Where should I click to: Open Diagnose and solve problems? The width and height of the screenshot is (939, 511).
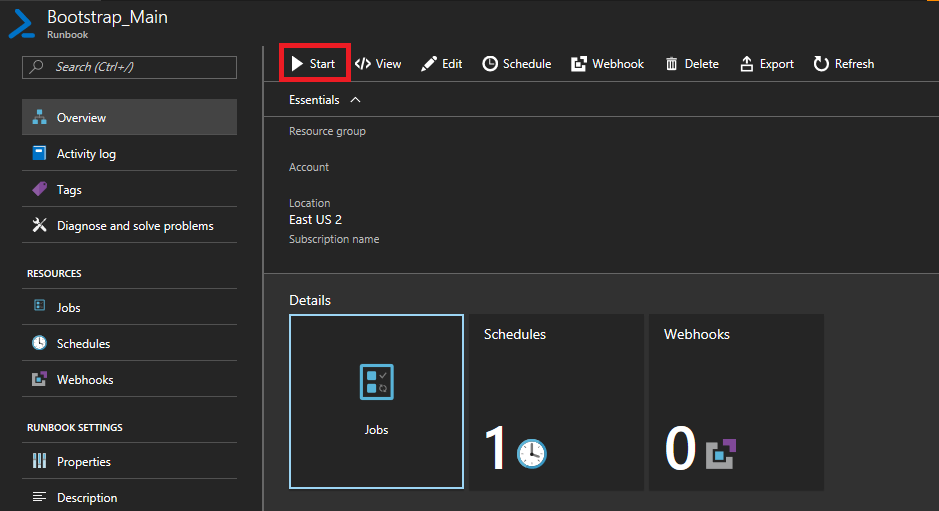pyautogui.click(x=129, y=225)
